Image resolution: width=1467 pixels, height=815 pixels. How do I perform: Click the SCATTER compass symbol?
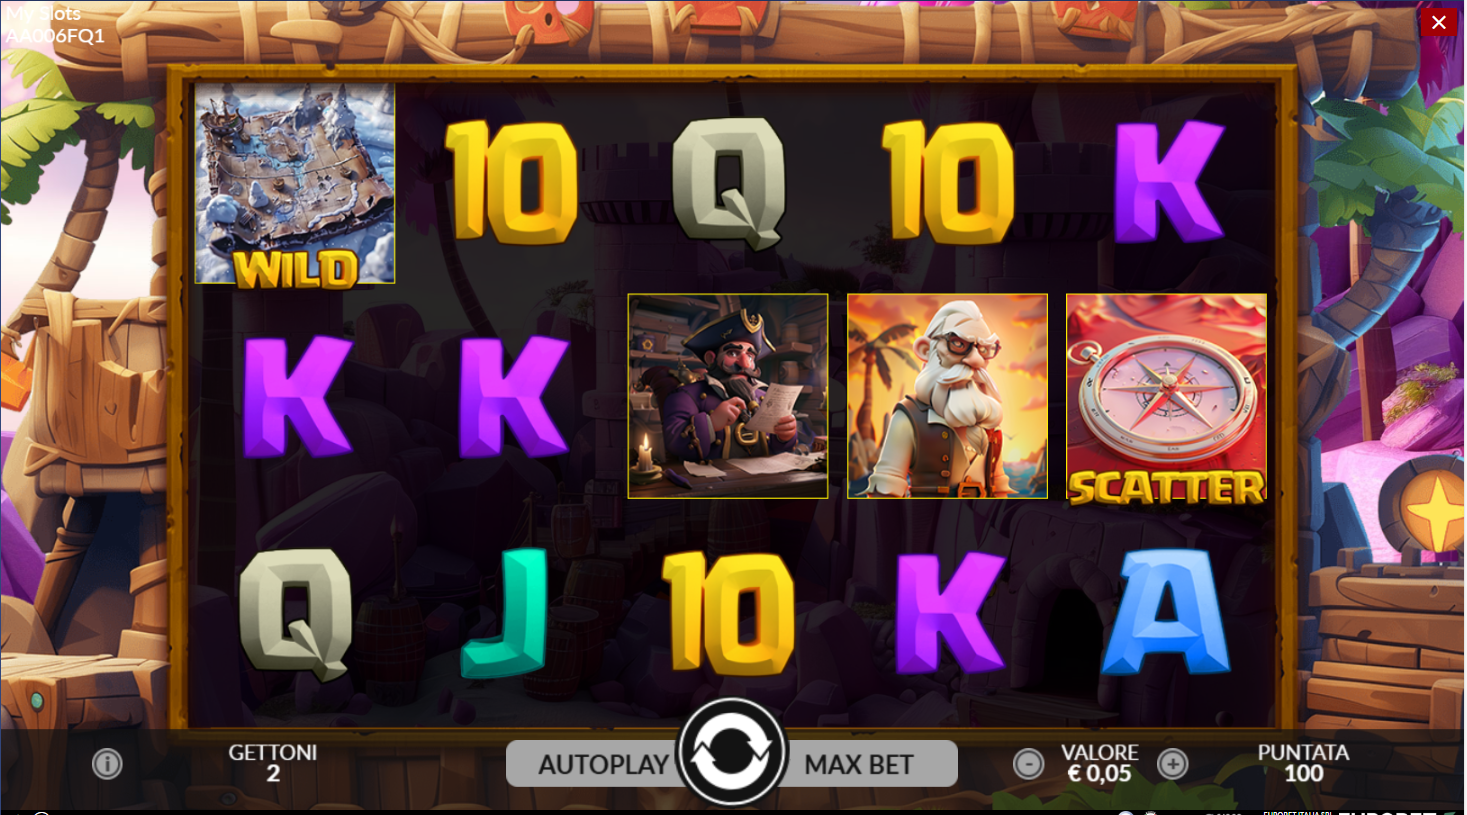point(1166,397)
